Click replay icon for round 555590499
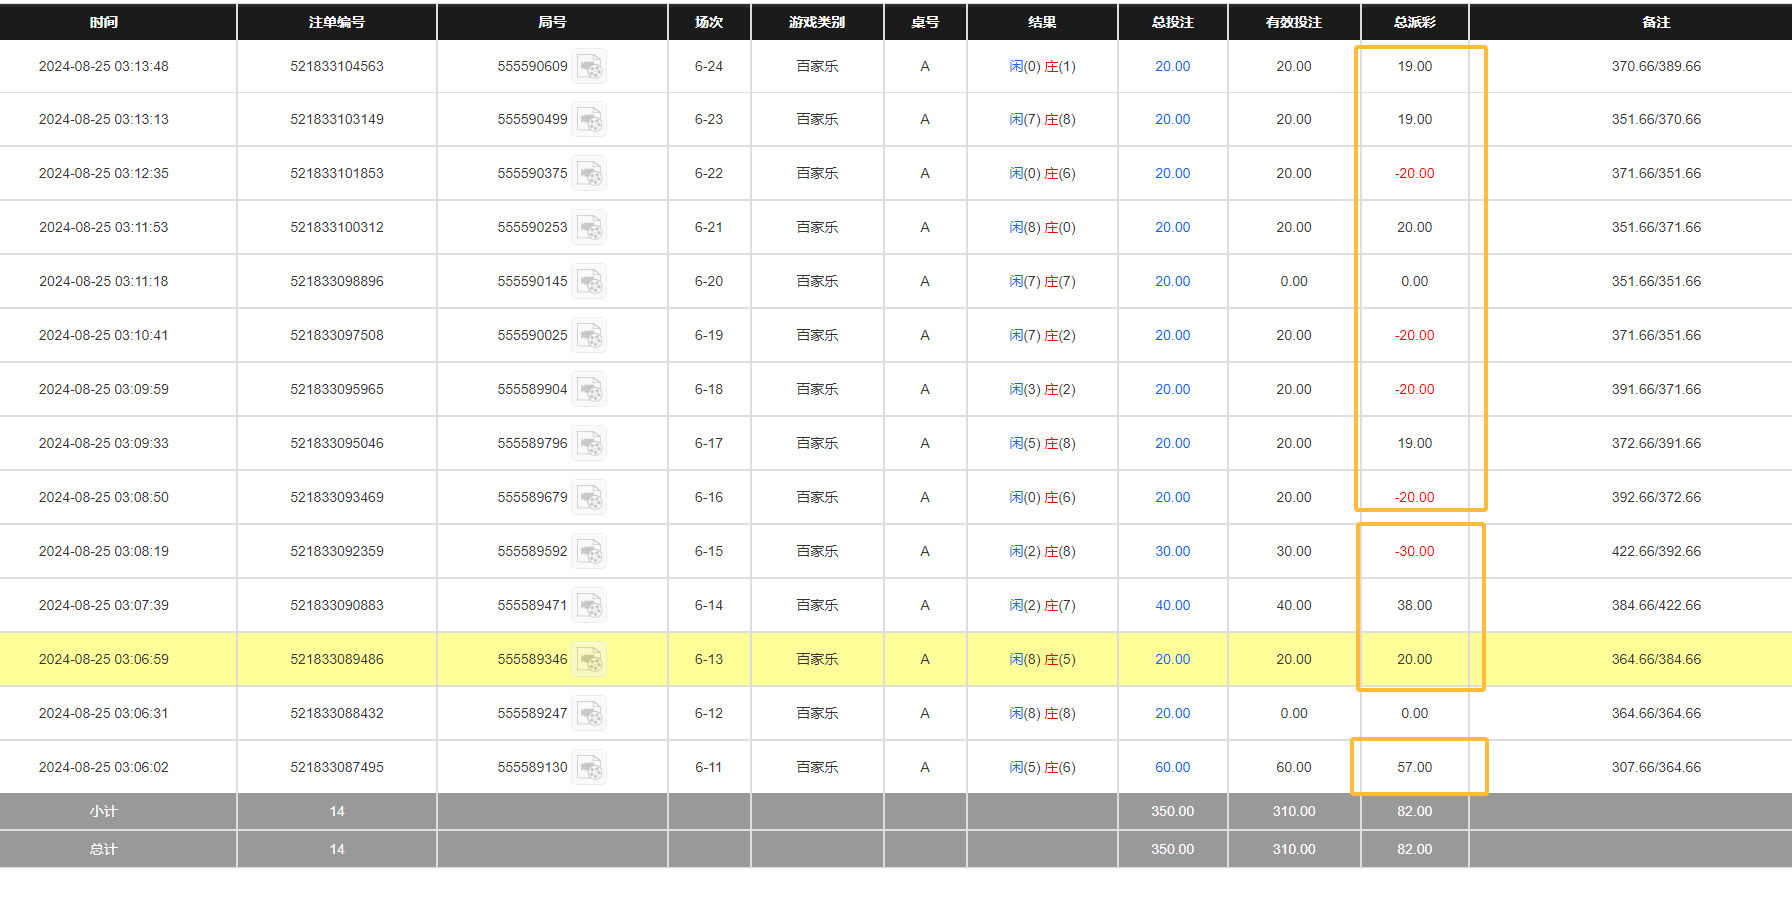This screenshot has width=1792, height=901. point(589,120)
